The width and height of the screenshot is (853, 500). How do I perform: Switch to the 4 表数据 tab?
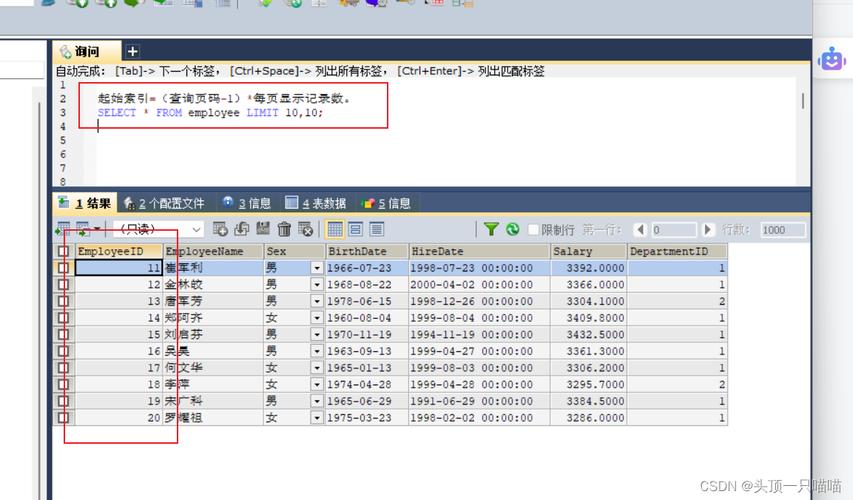[x=316, y=203]
